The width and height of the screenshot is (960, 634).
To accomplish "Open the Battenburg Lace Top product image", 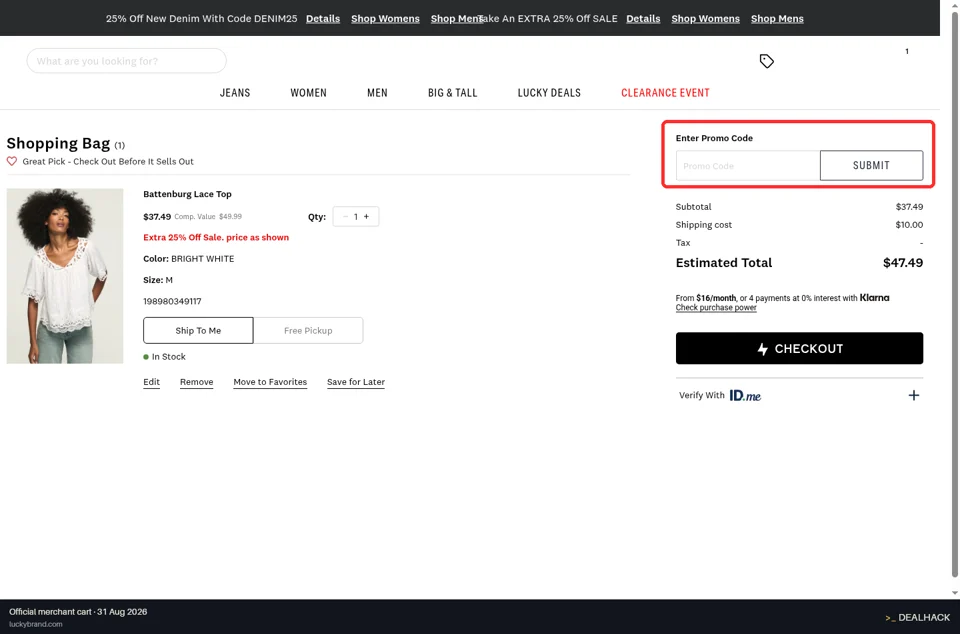I will [x=65, y=276].
